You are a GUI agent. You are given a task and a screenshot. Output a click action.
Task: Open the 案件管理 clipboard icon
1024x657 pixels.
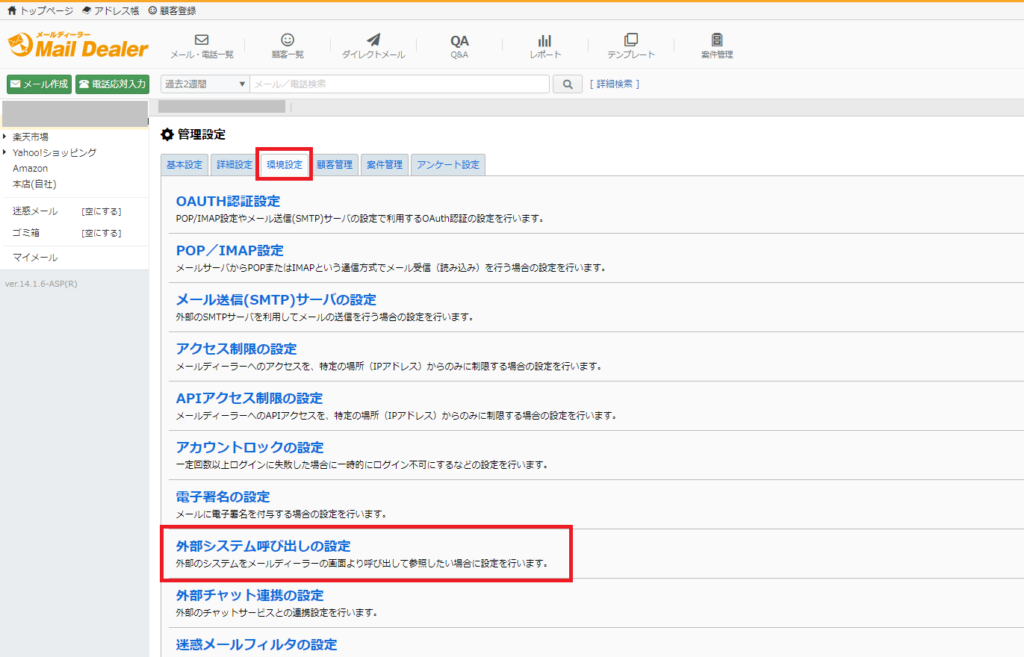(x=717, y=40)
